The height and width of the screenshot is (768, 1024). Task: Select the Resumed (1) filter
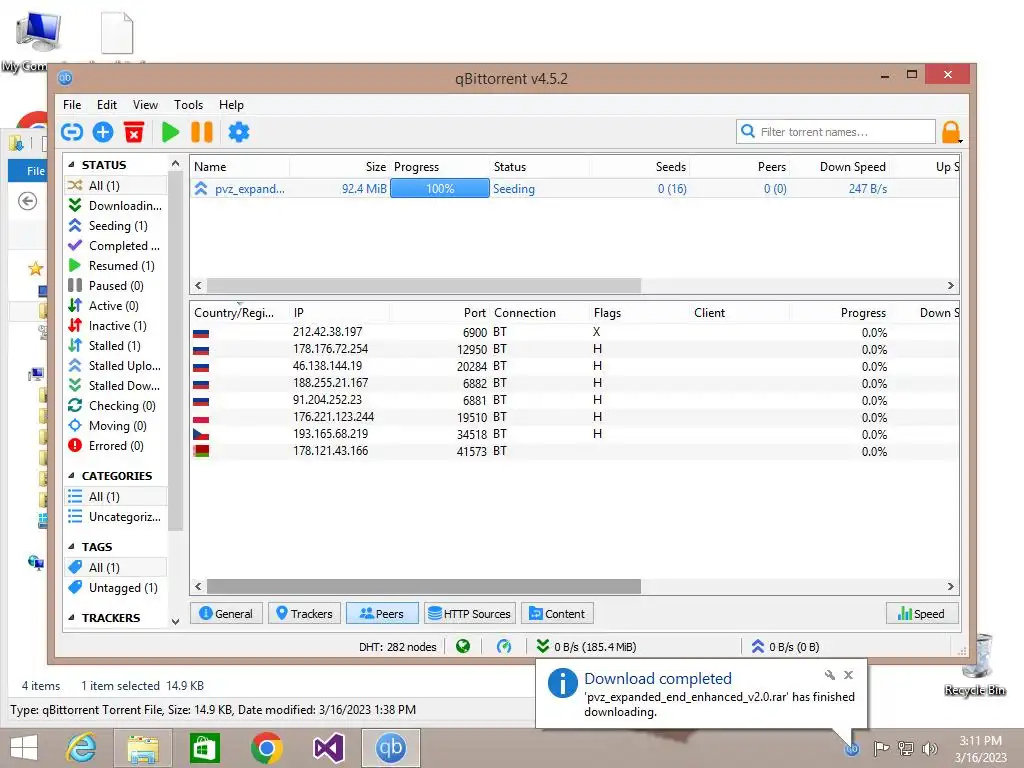click(116, 266)
